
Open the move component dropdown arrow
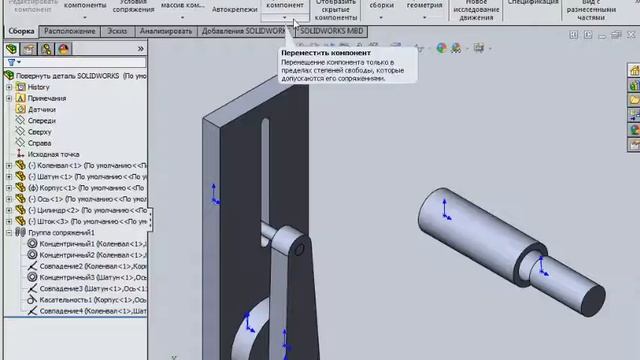point(284,18)
